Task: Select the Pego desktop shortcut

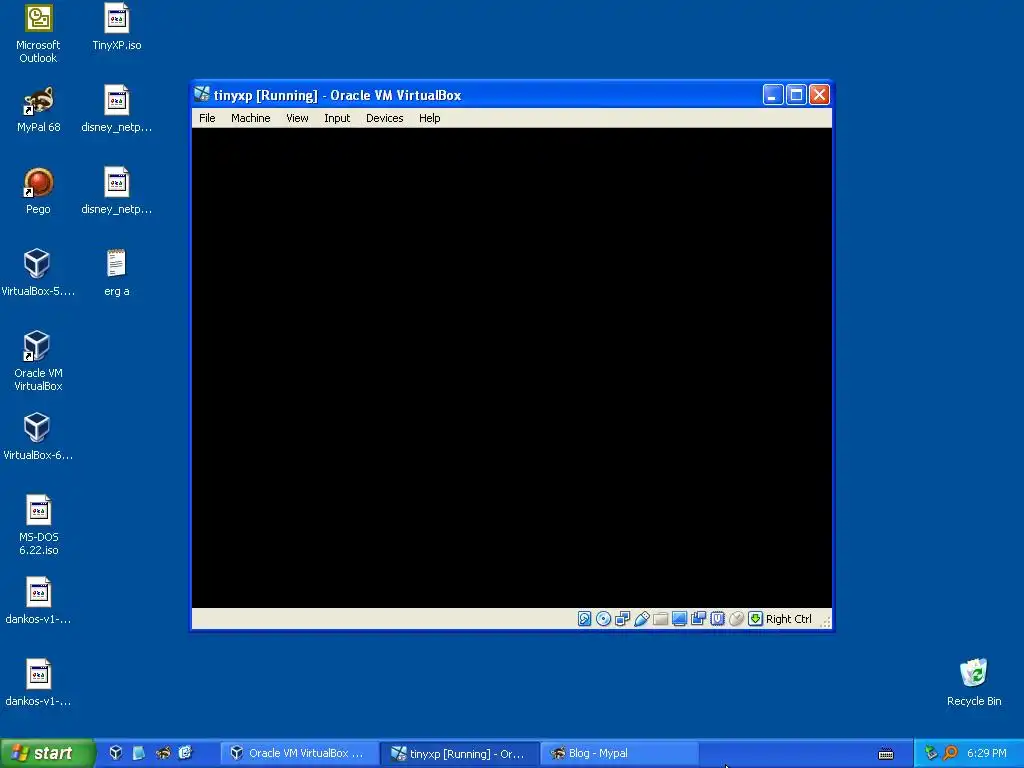Action: point(38,191)
